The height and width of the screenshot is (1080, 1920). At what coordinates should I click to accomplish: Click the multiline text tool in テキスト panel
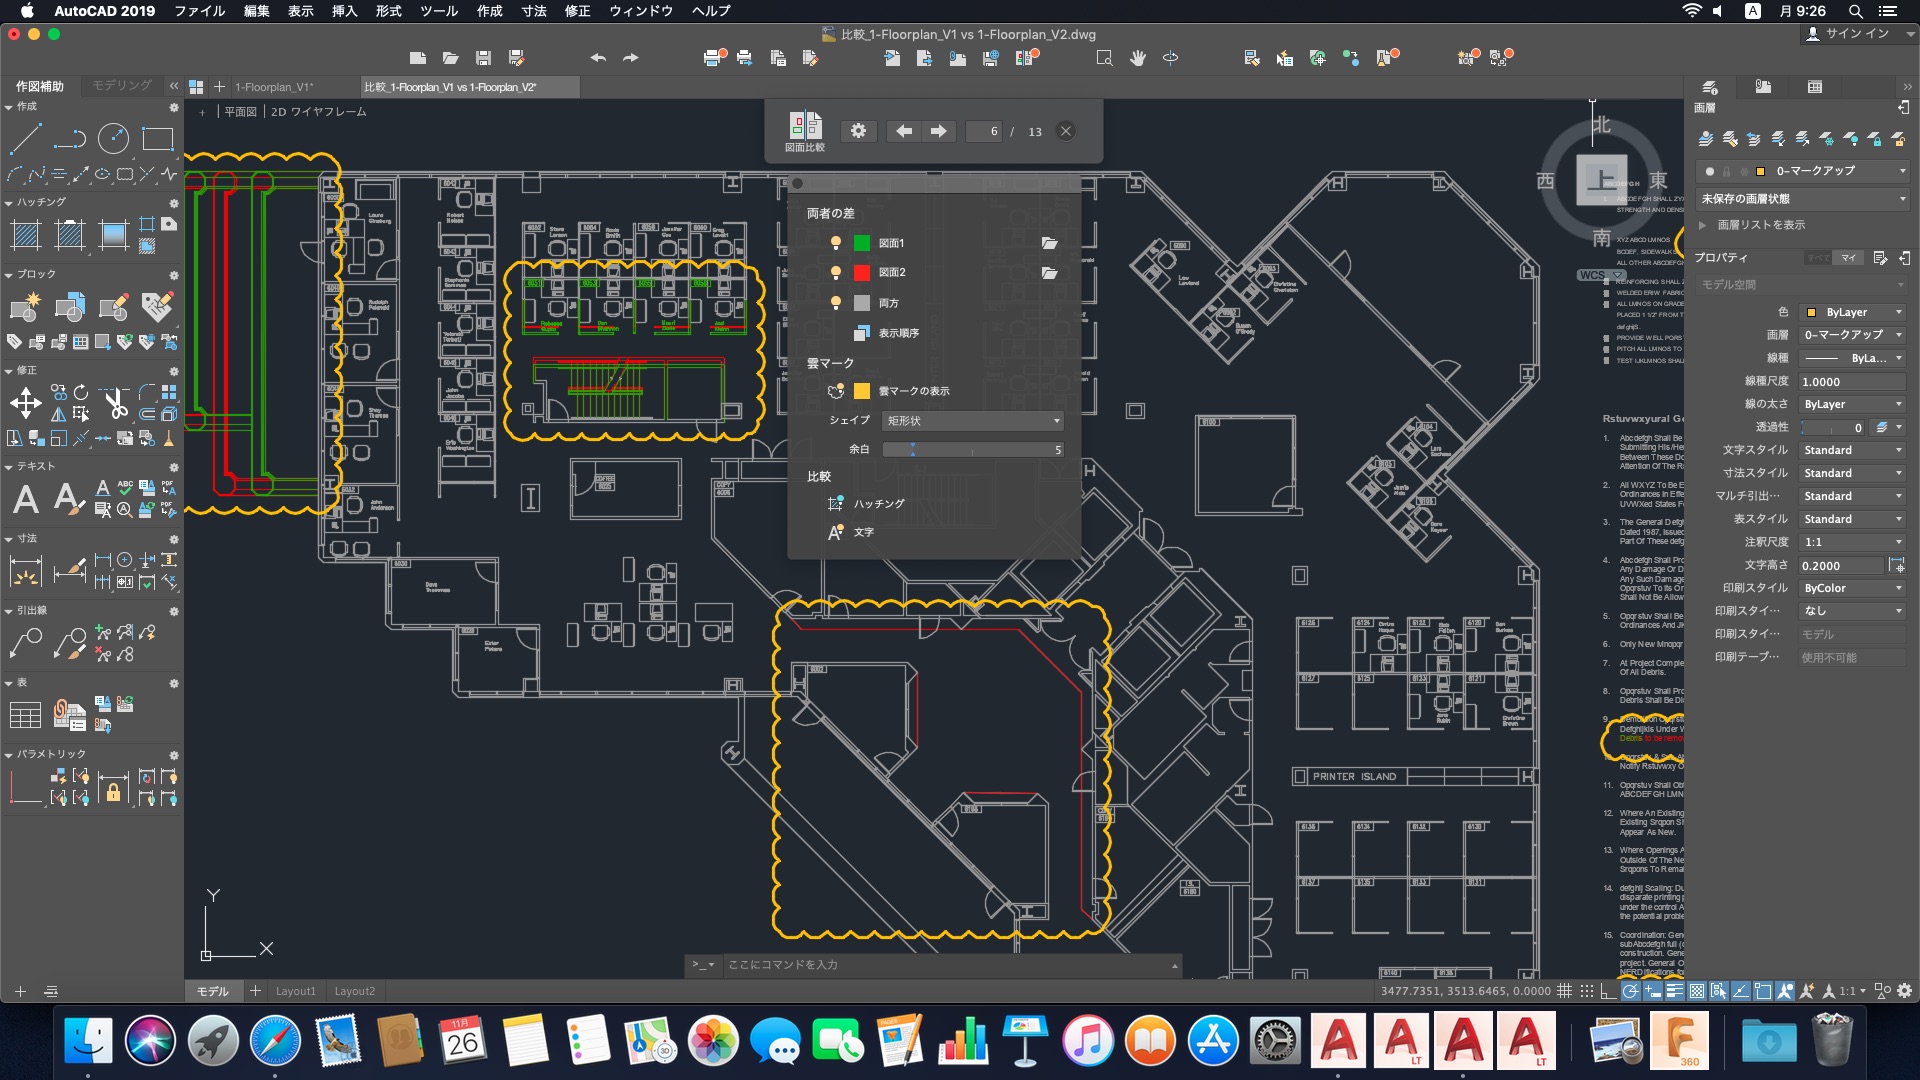(x=25, y=499)
